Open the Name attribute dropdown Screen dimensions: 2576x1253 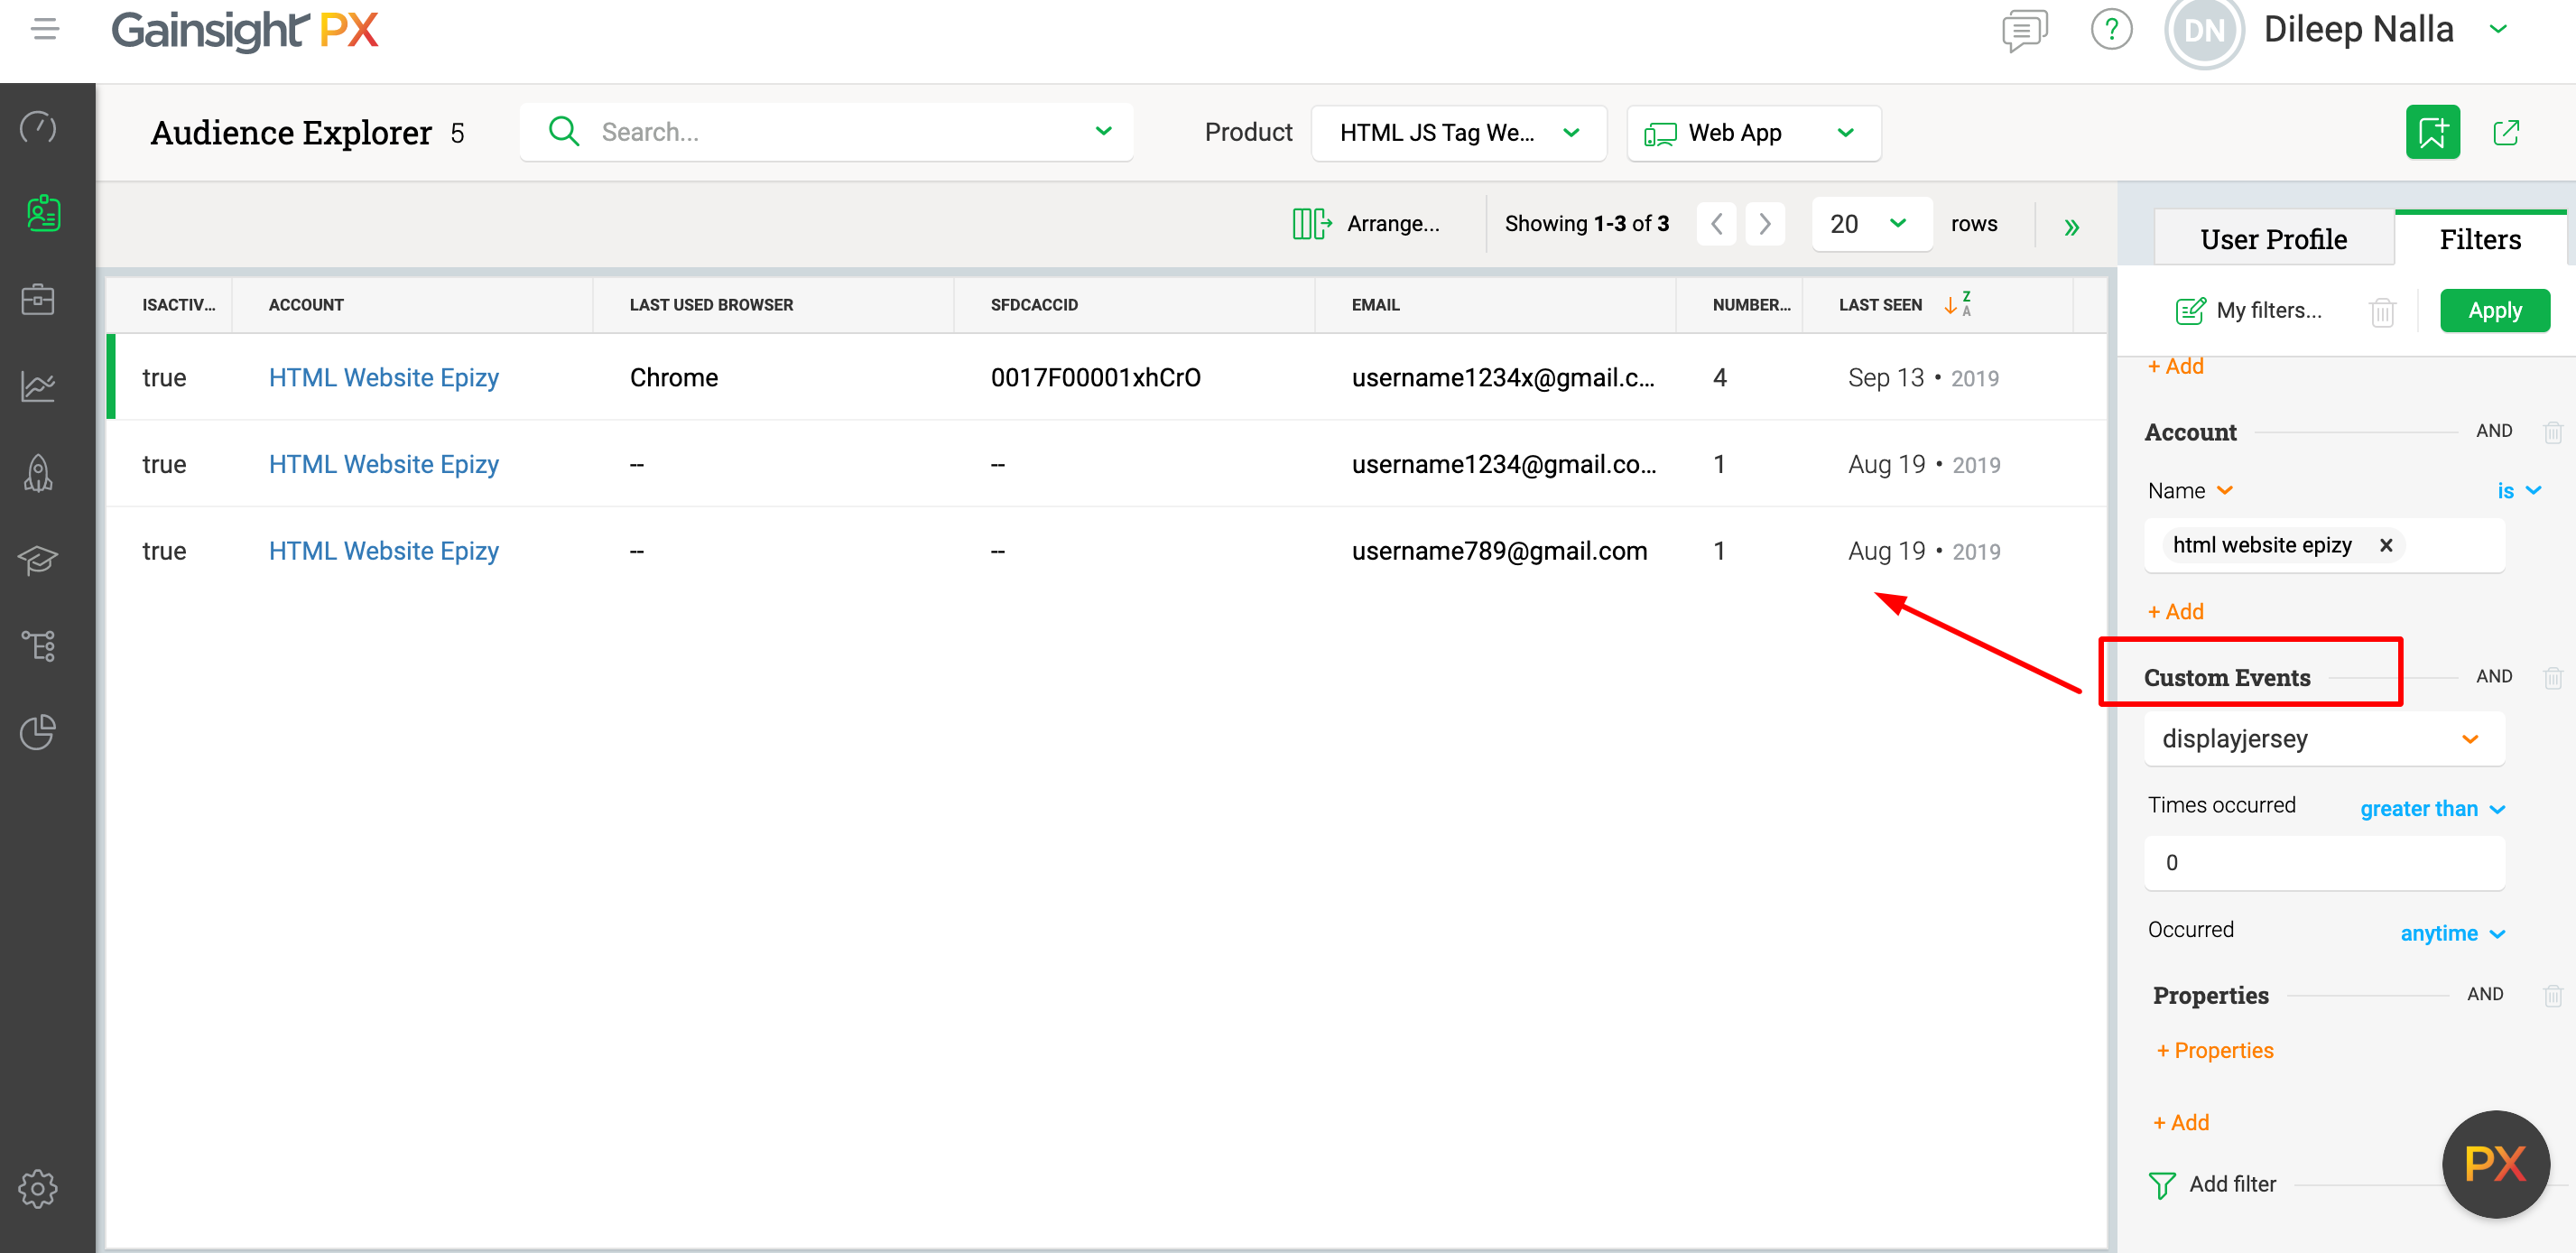pos(2190,491)
